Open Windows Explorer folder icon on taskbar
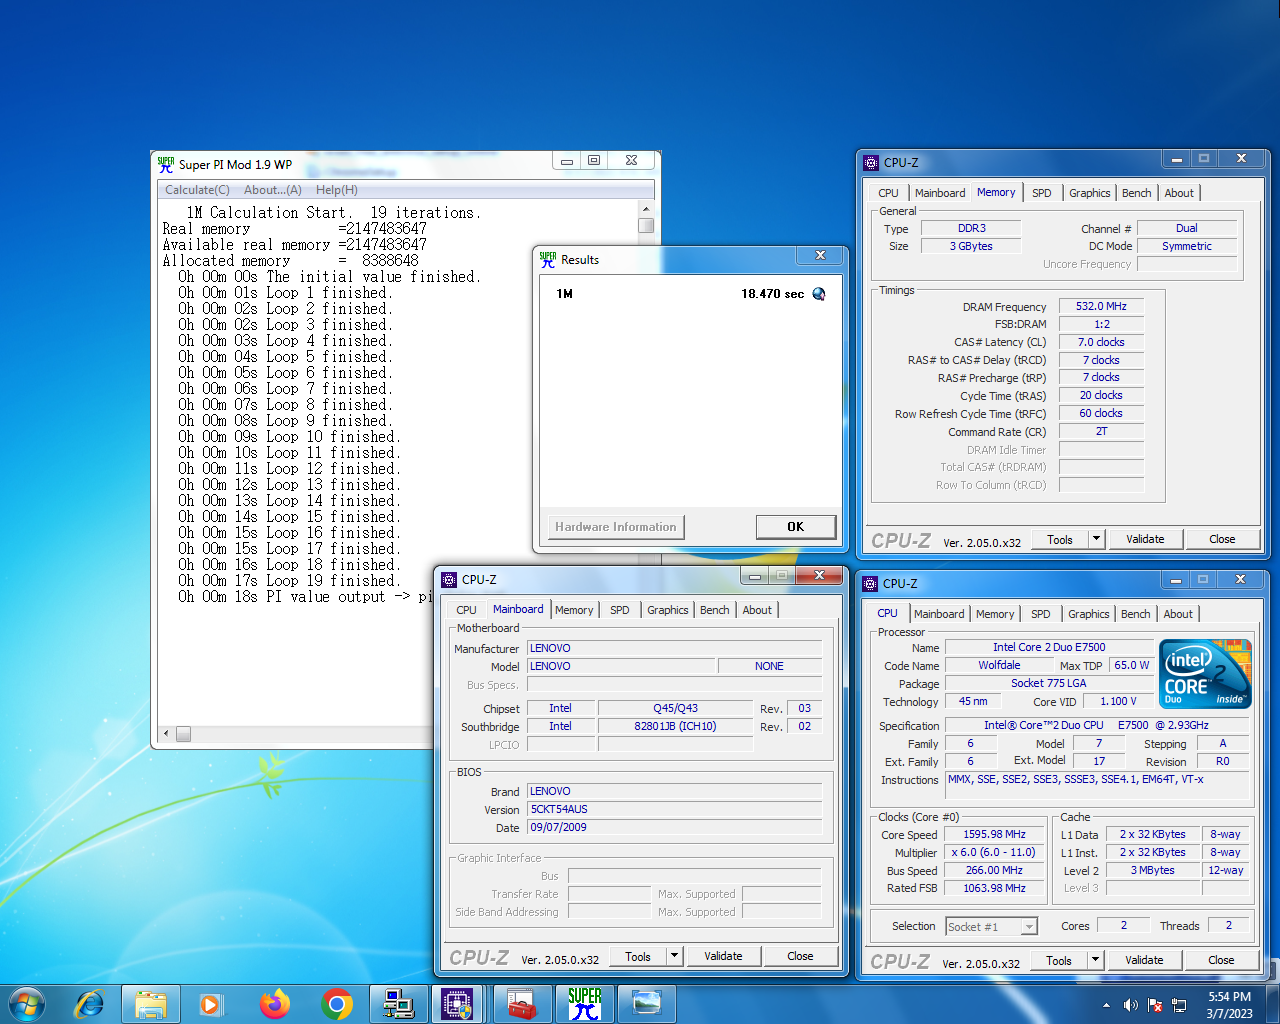This screenshot has width=1280, height=1024. tap(151, 1003)
